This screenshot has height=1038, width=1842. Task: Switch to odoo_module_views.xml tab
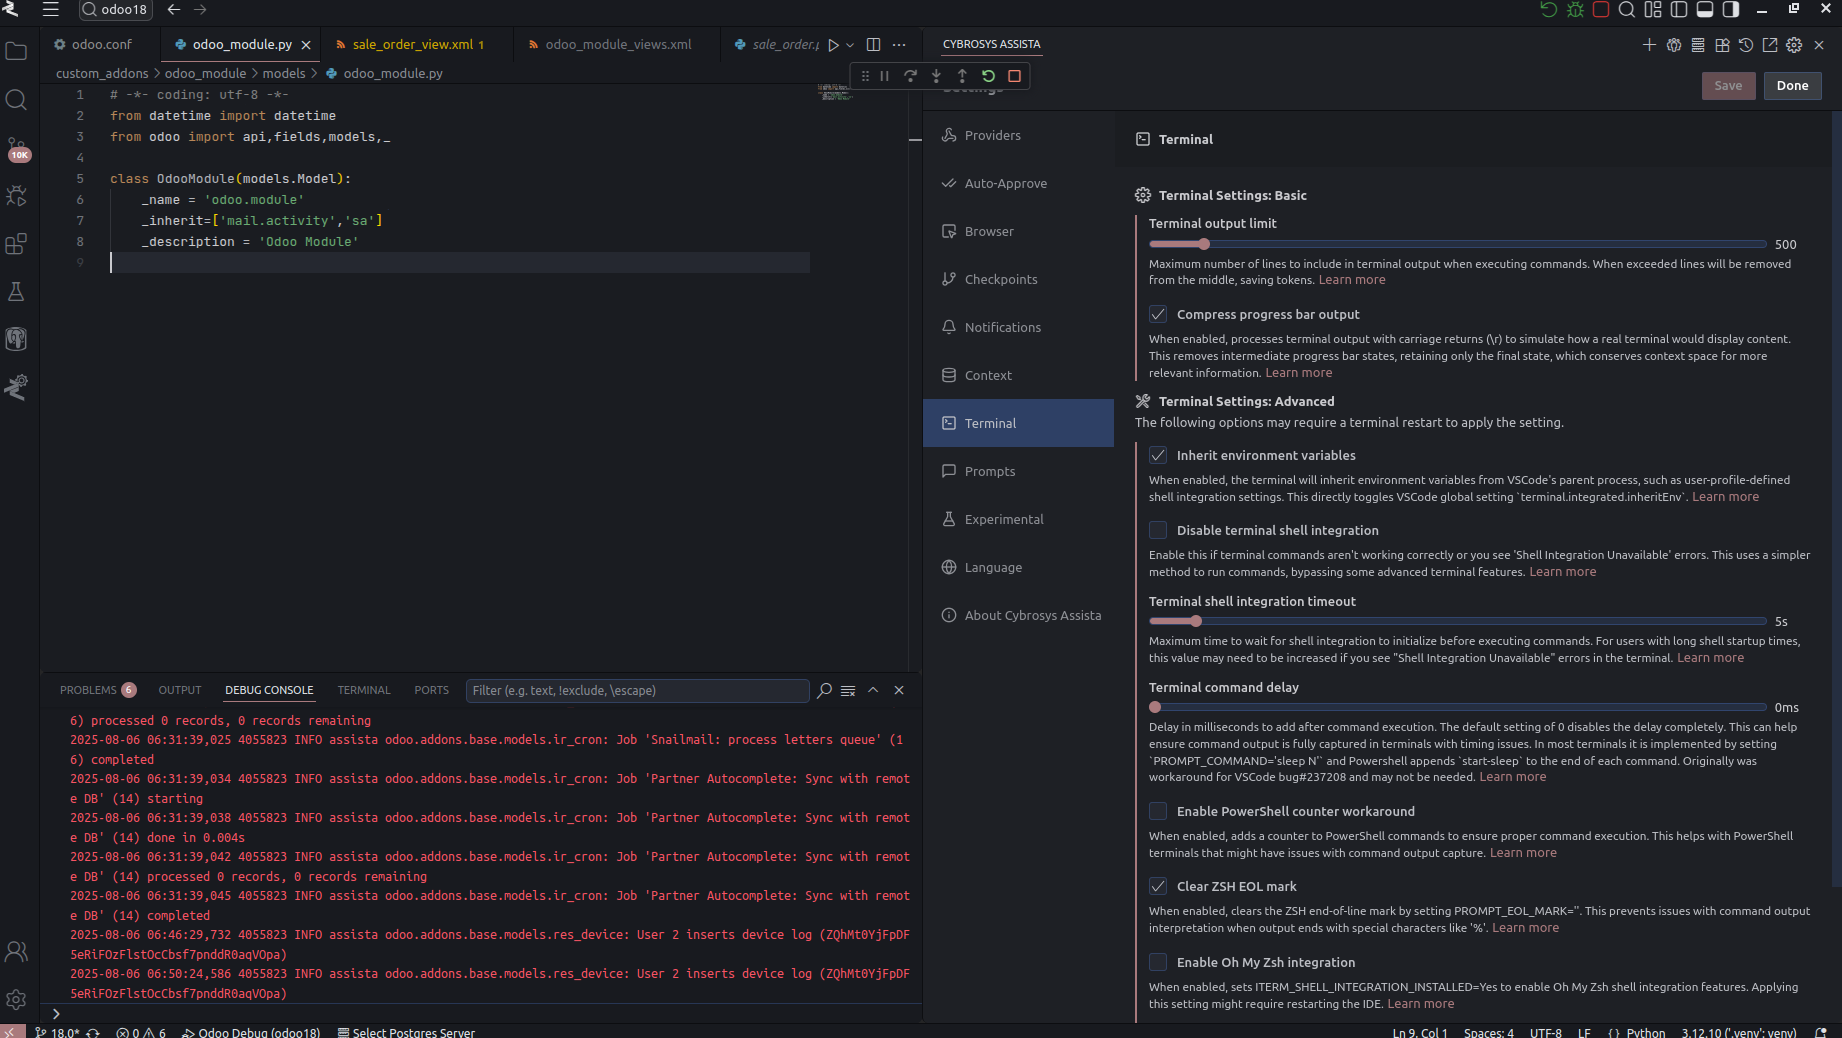617,45
